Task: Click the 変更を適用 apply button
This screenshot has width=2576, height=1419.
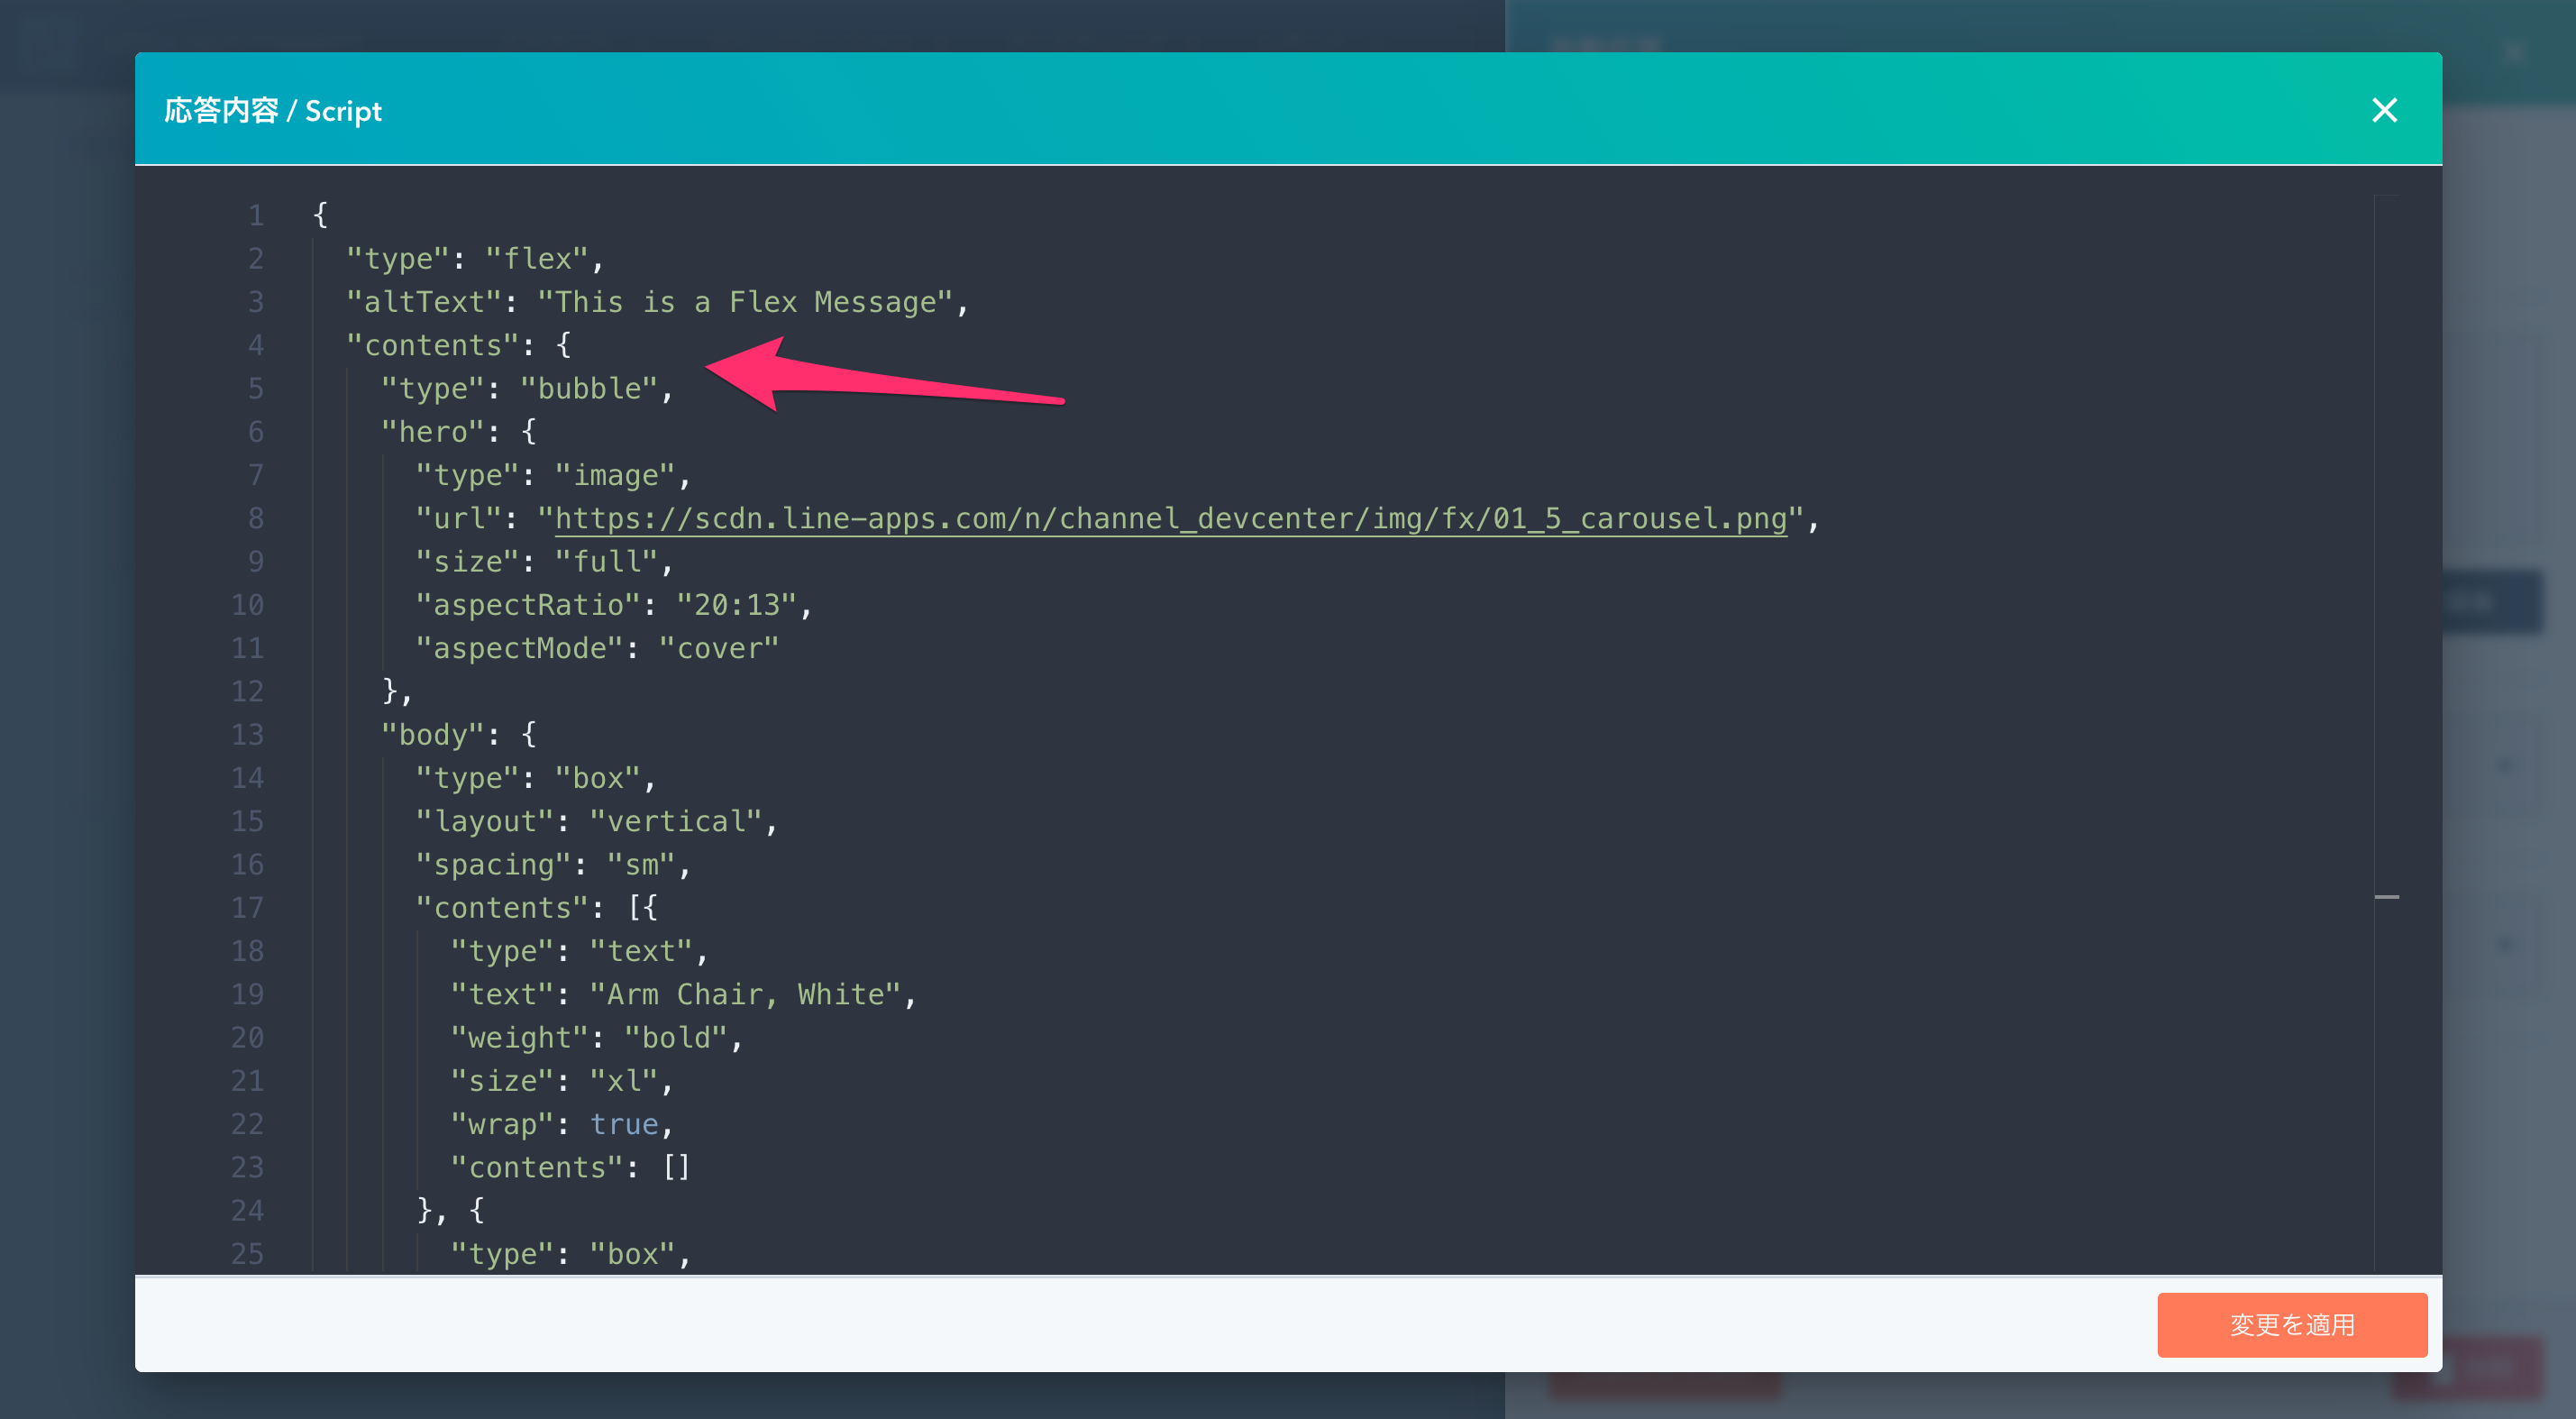Action: [x=2291, y=1324]
